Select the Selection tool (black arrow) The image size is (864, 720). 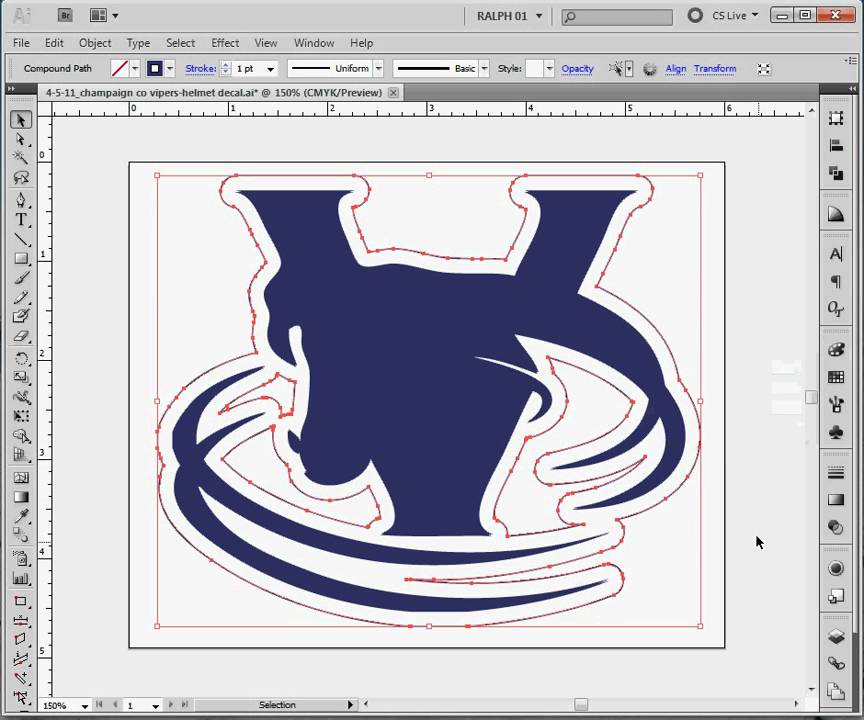pyautogui.click(x=21, y=120)
